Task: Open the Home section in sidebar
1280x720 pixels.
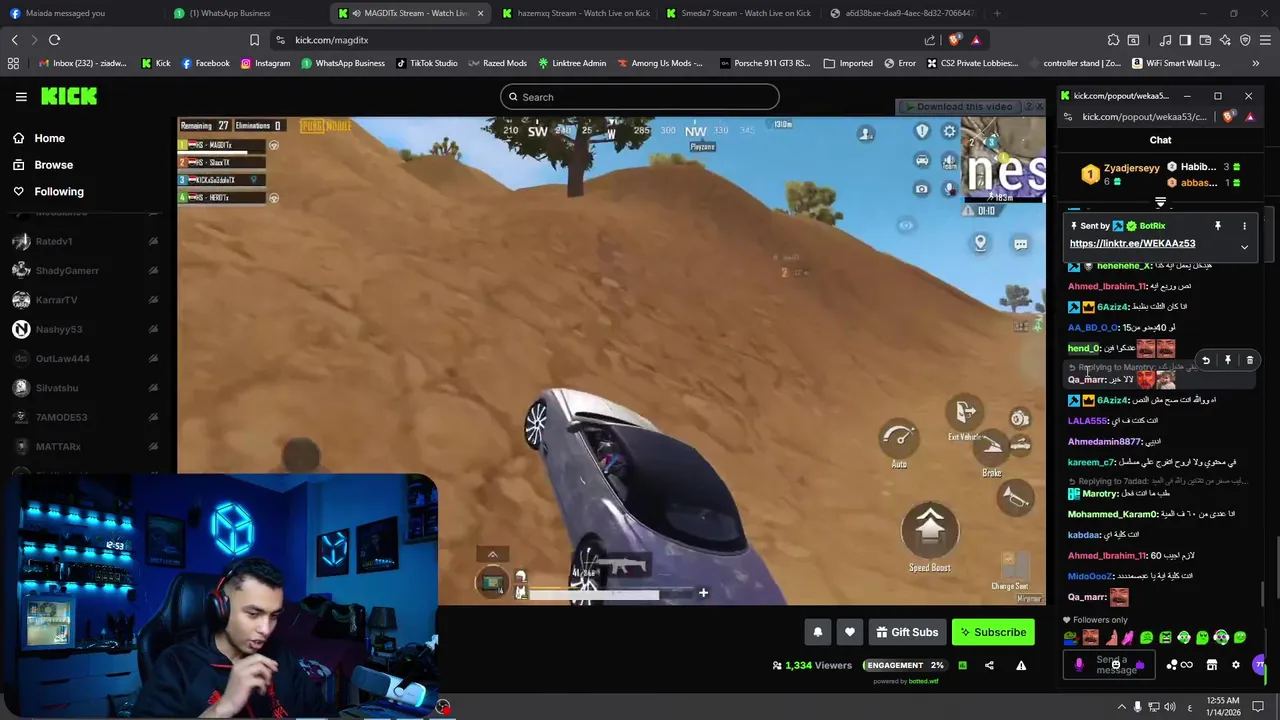Action: (49, 138)
